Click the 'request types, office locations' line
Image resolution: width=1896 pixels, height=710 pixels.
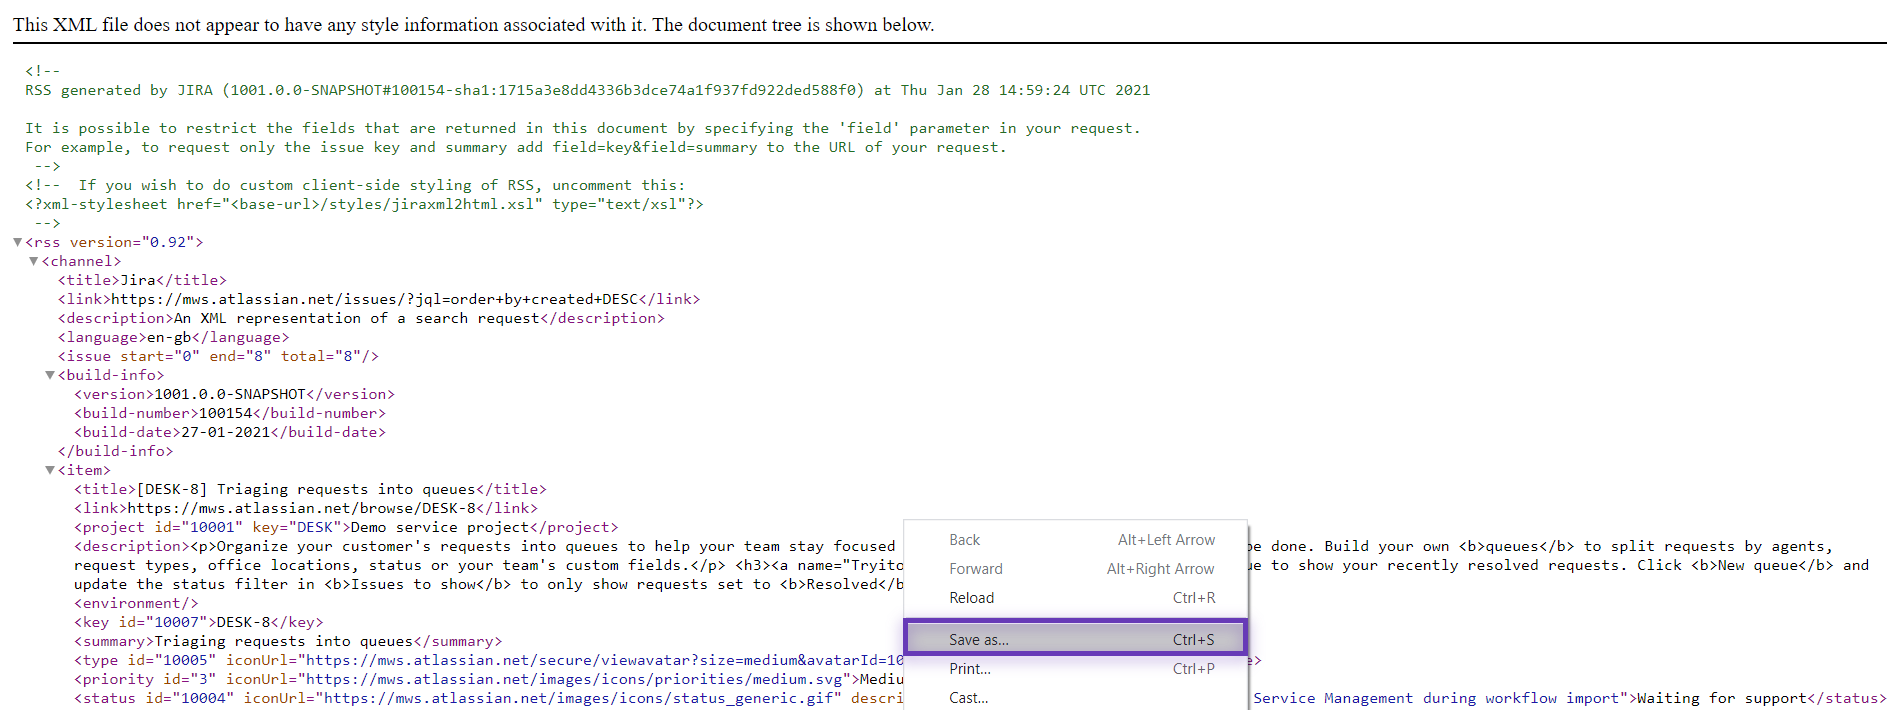click(488, 565)
